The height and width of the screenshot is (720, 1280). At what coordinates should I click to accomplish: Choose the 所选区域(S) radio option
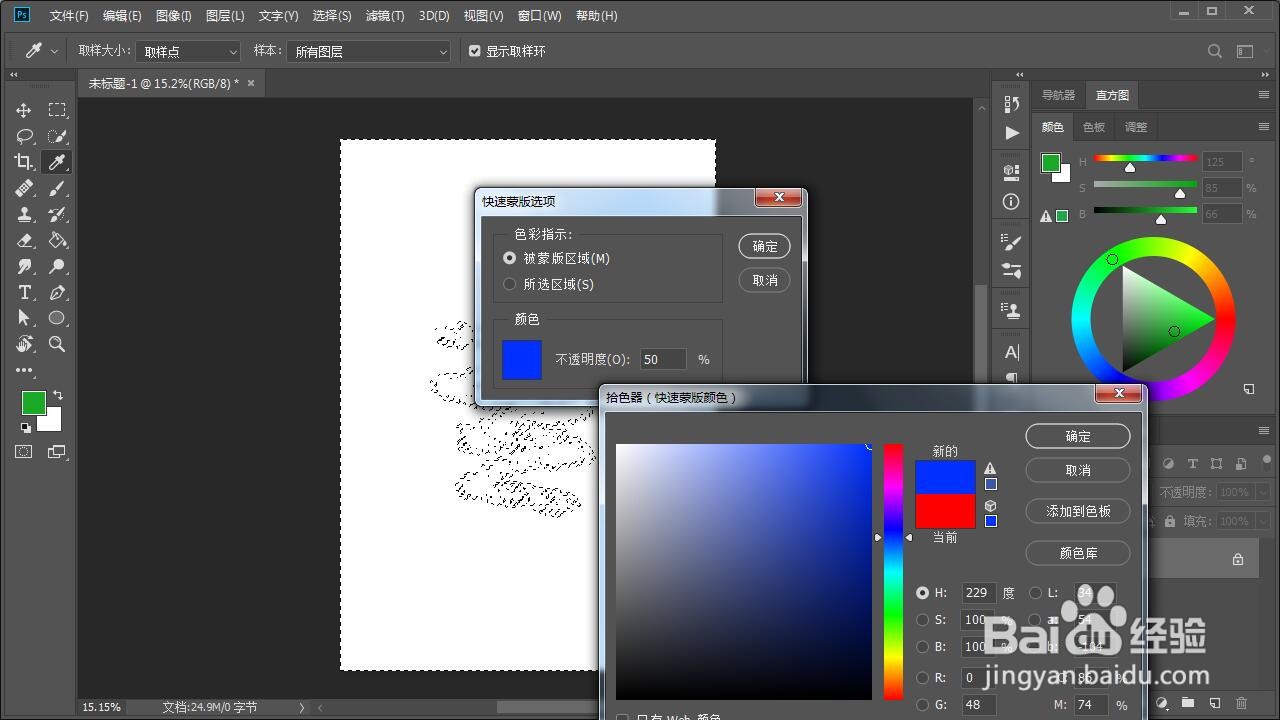510,282
